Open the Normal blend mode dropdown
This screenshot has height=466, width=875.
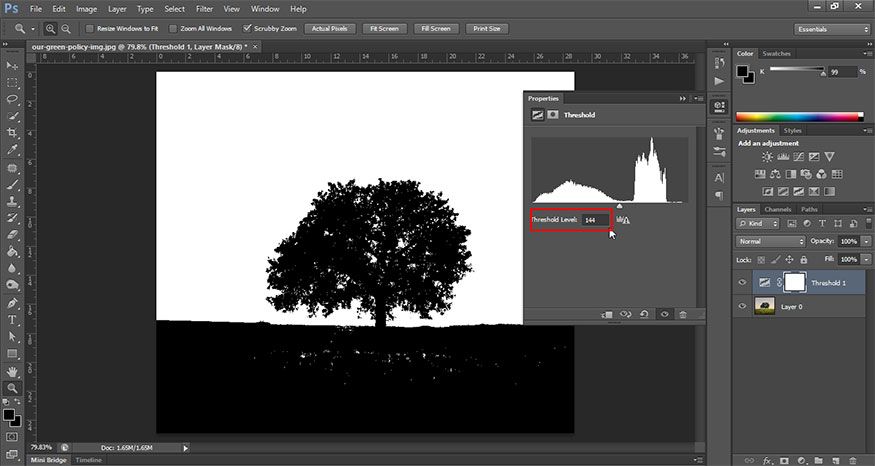pos(771,242)
